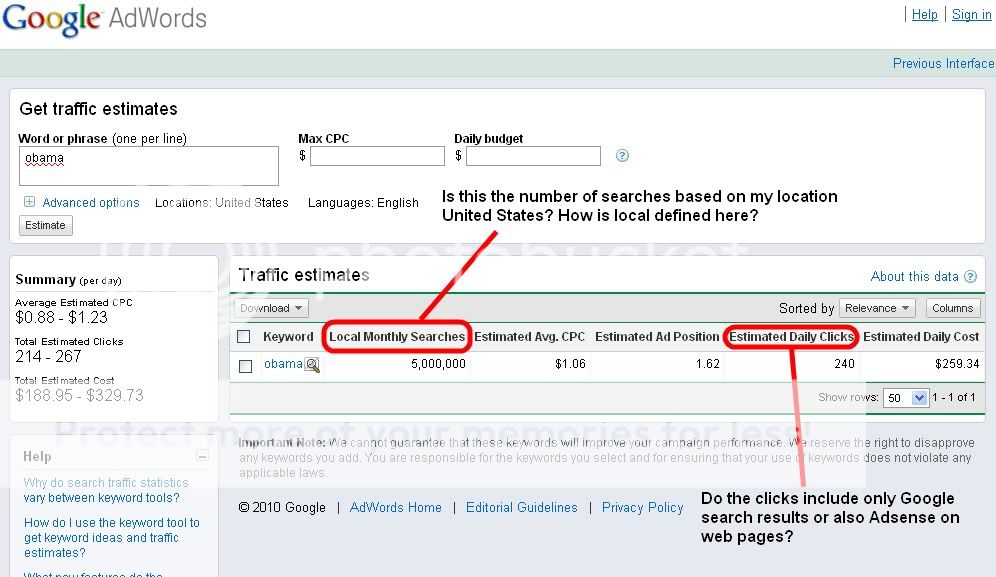Open the Privacy Policy footer link
Screen dimensions: 996x577
642,508
